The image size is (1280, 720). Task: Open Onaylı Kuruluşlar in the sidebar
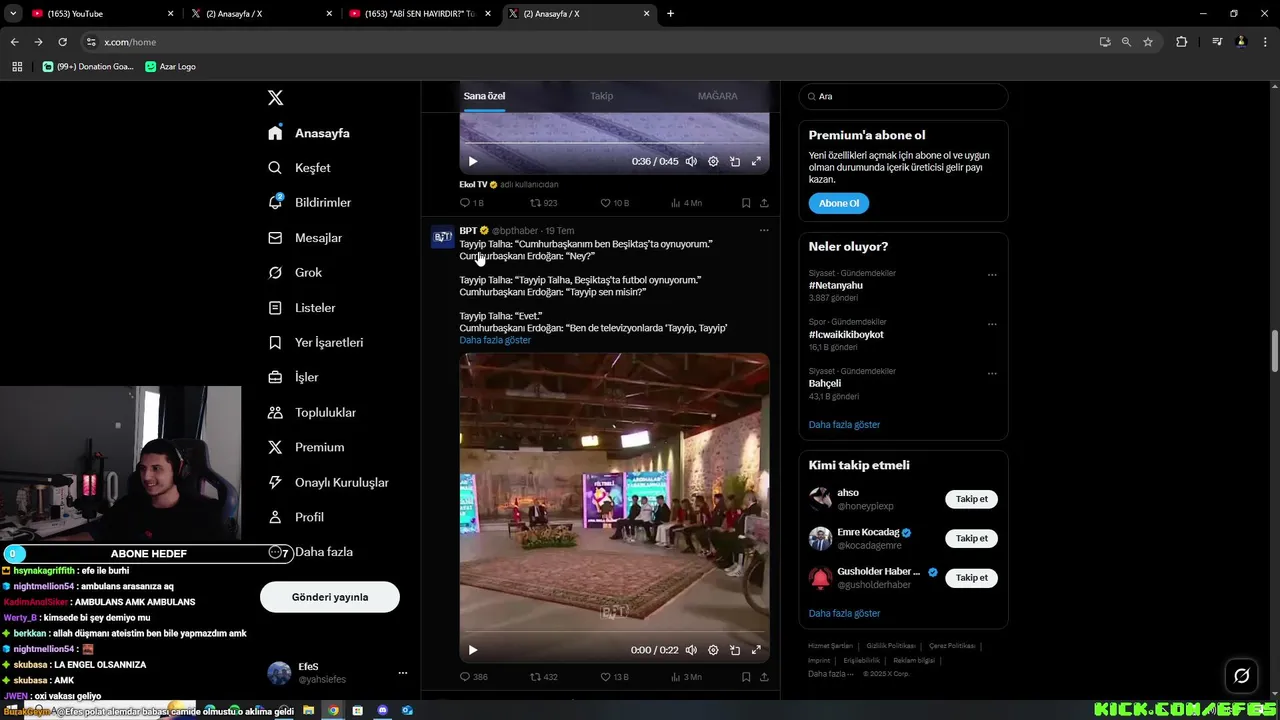point(328,482)
